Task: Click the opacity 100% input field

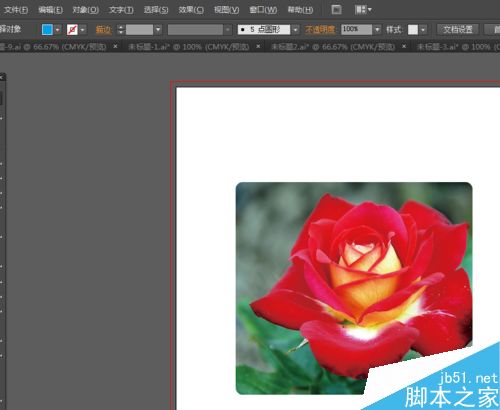Action: pos(356,30)
